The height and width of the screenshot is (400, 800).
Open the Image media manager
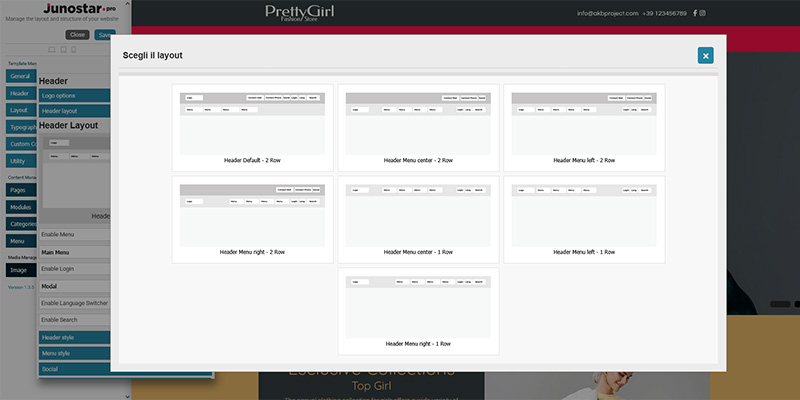tap(21, 270)
